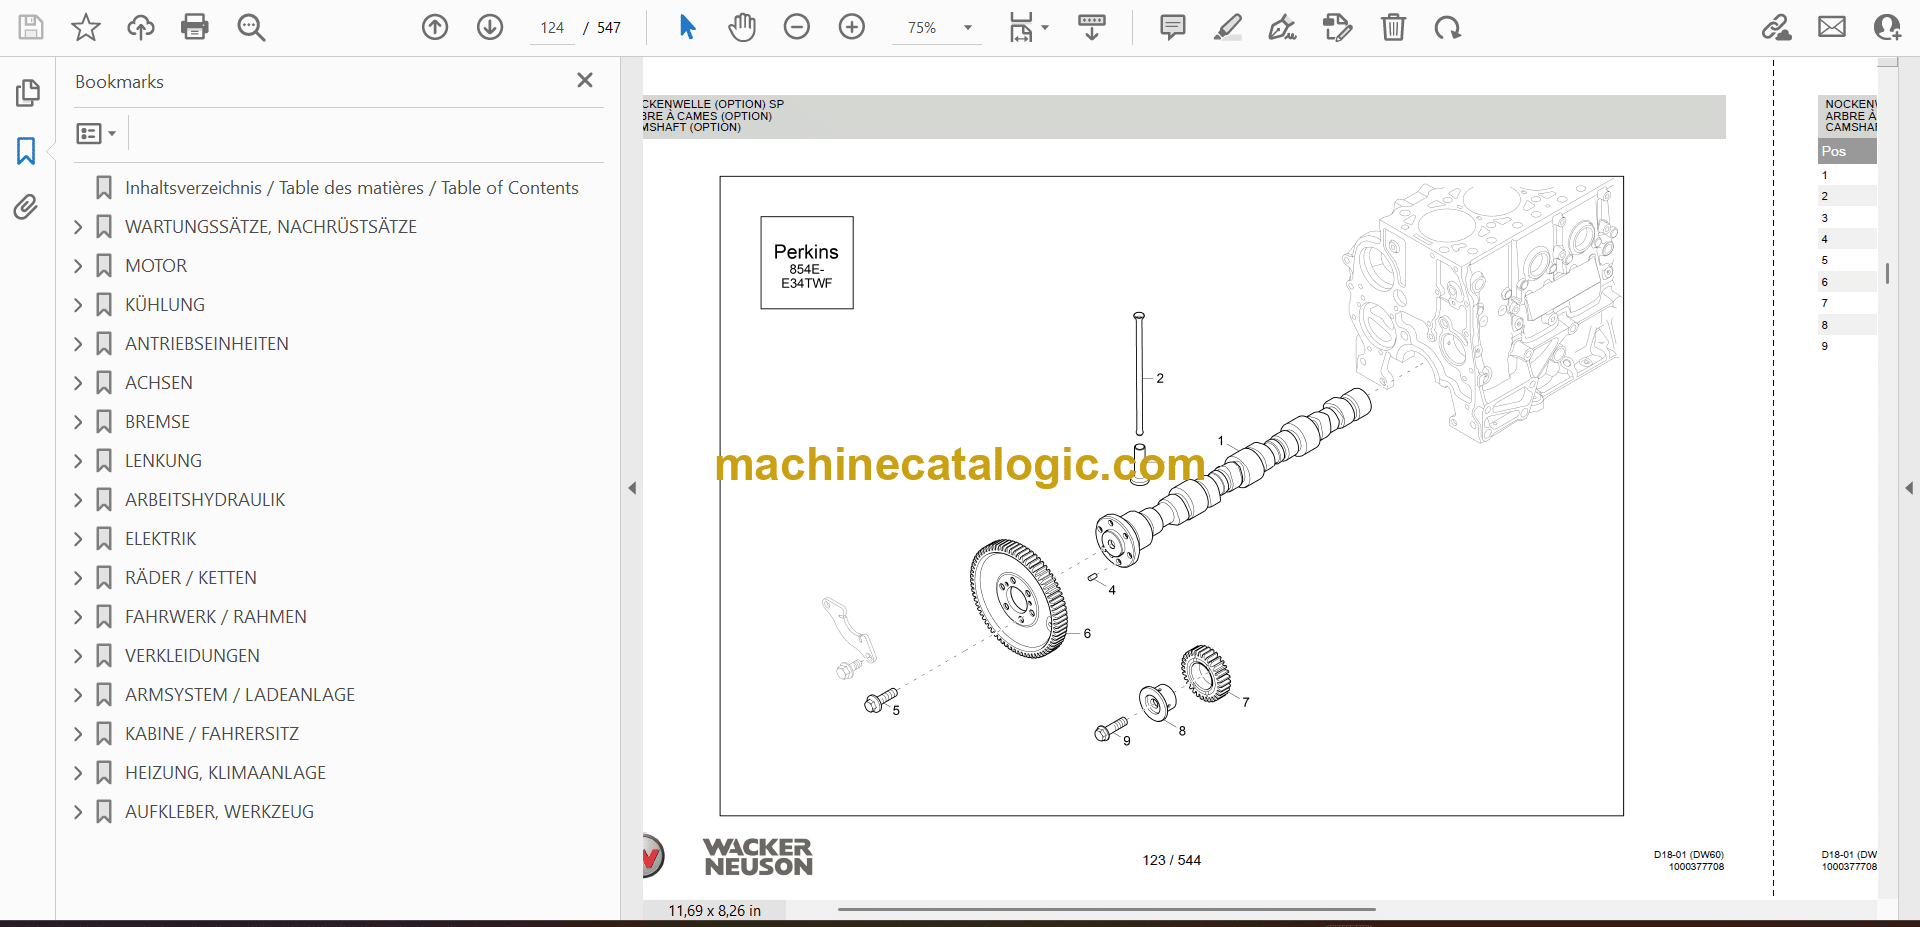Close the Bookmarks panel
The width and height of the screenshot is (1920, 927).
point(585,80)
